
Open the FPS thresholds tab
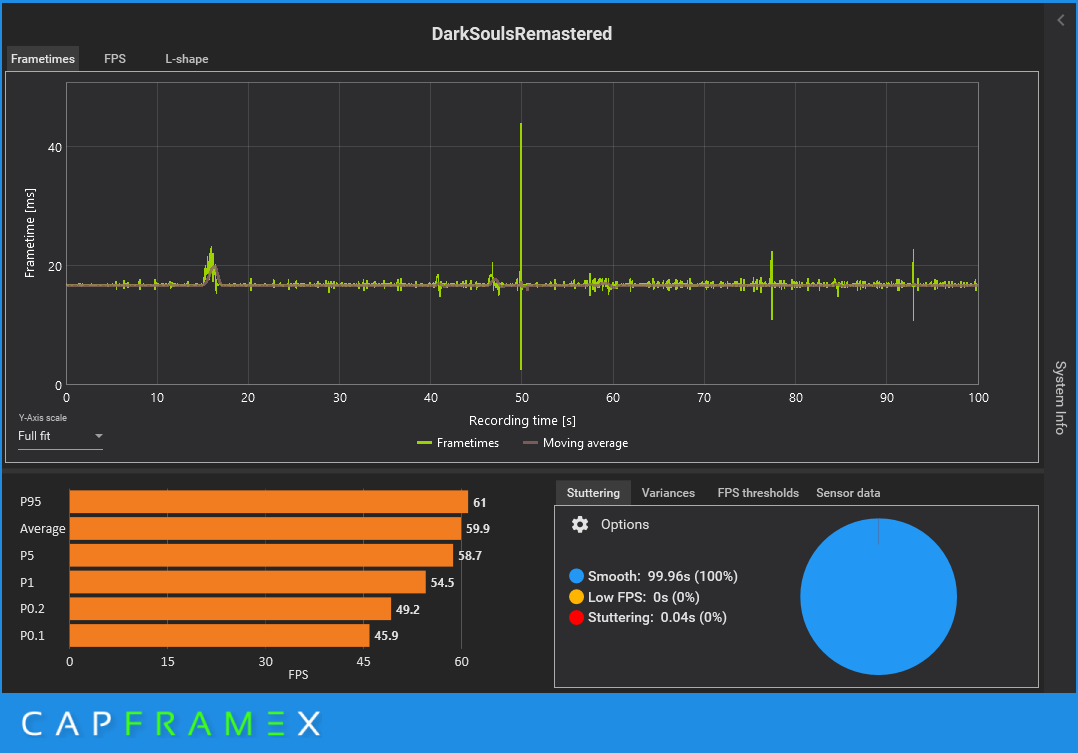pyautogui.click(x=758, y=493)
